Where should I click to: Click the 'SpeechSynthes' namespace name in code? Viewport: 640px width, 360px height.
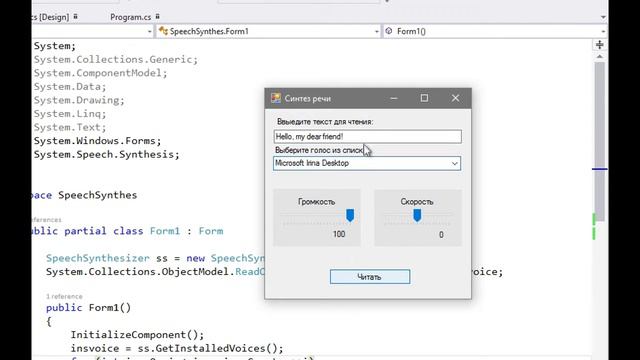tap(98, 195)
